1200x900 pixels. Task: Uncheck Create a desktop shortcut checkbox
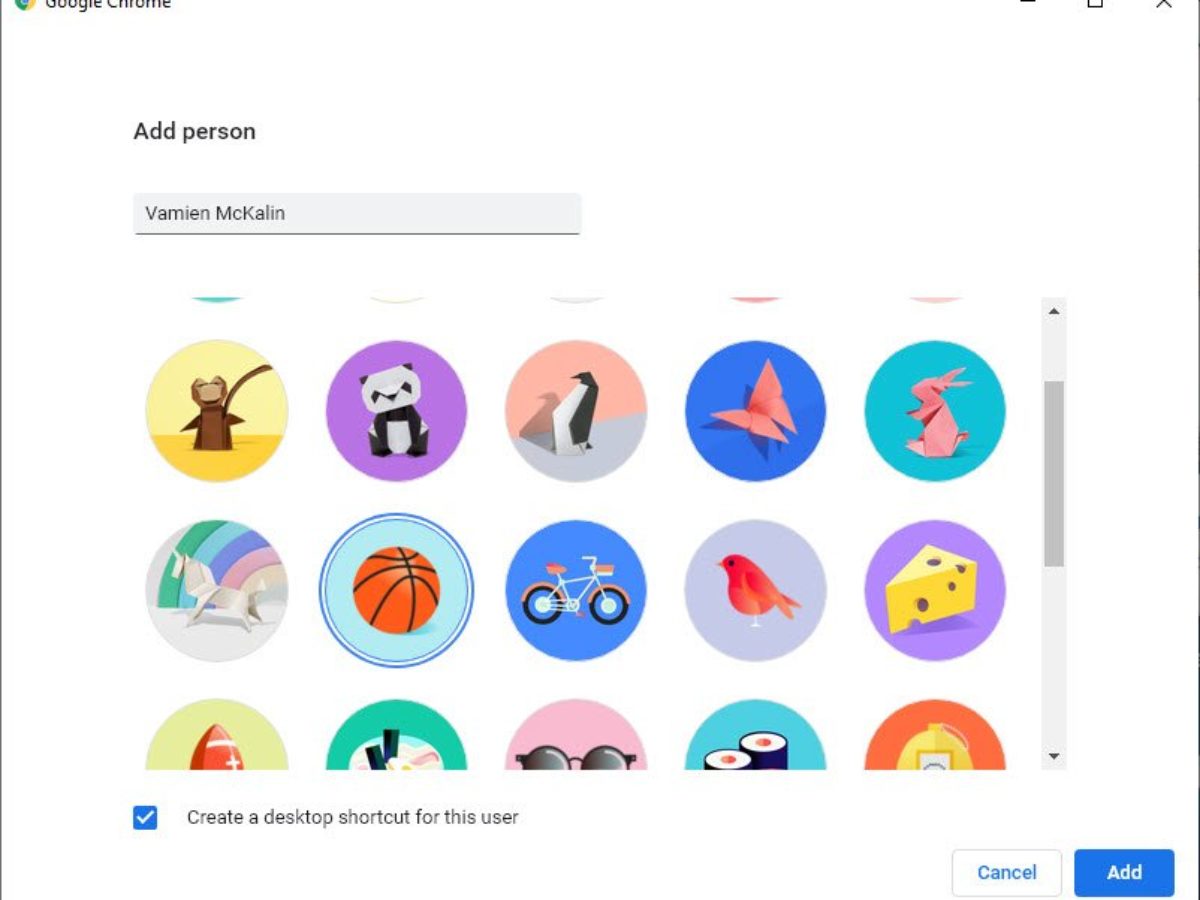point(145,817)
